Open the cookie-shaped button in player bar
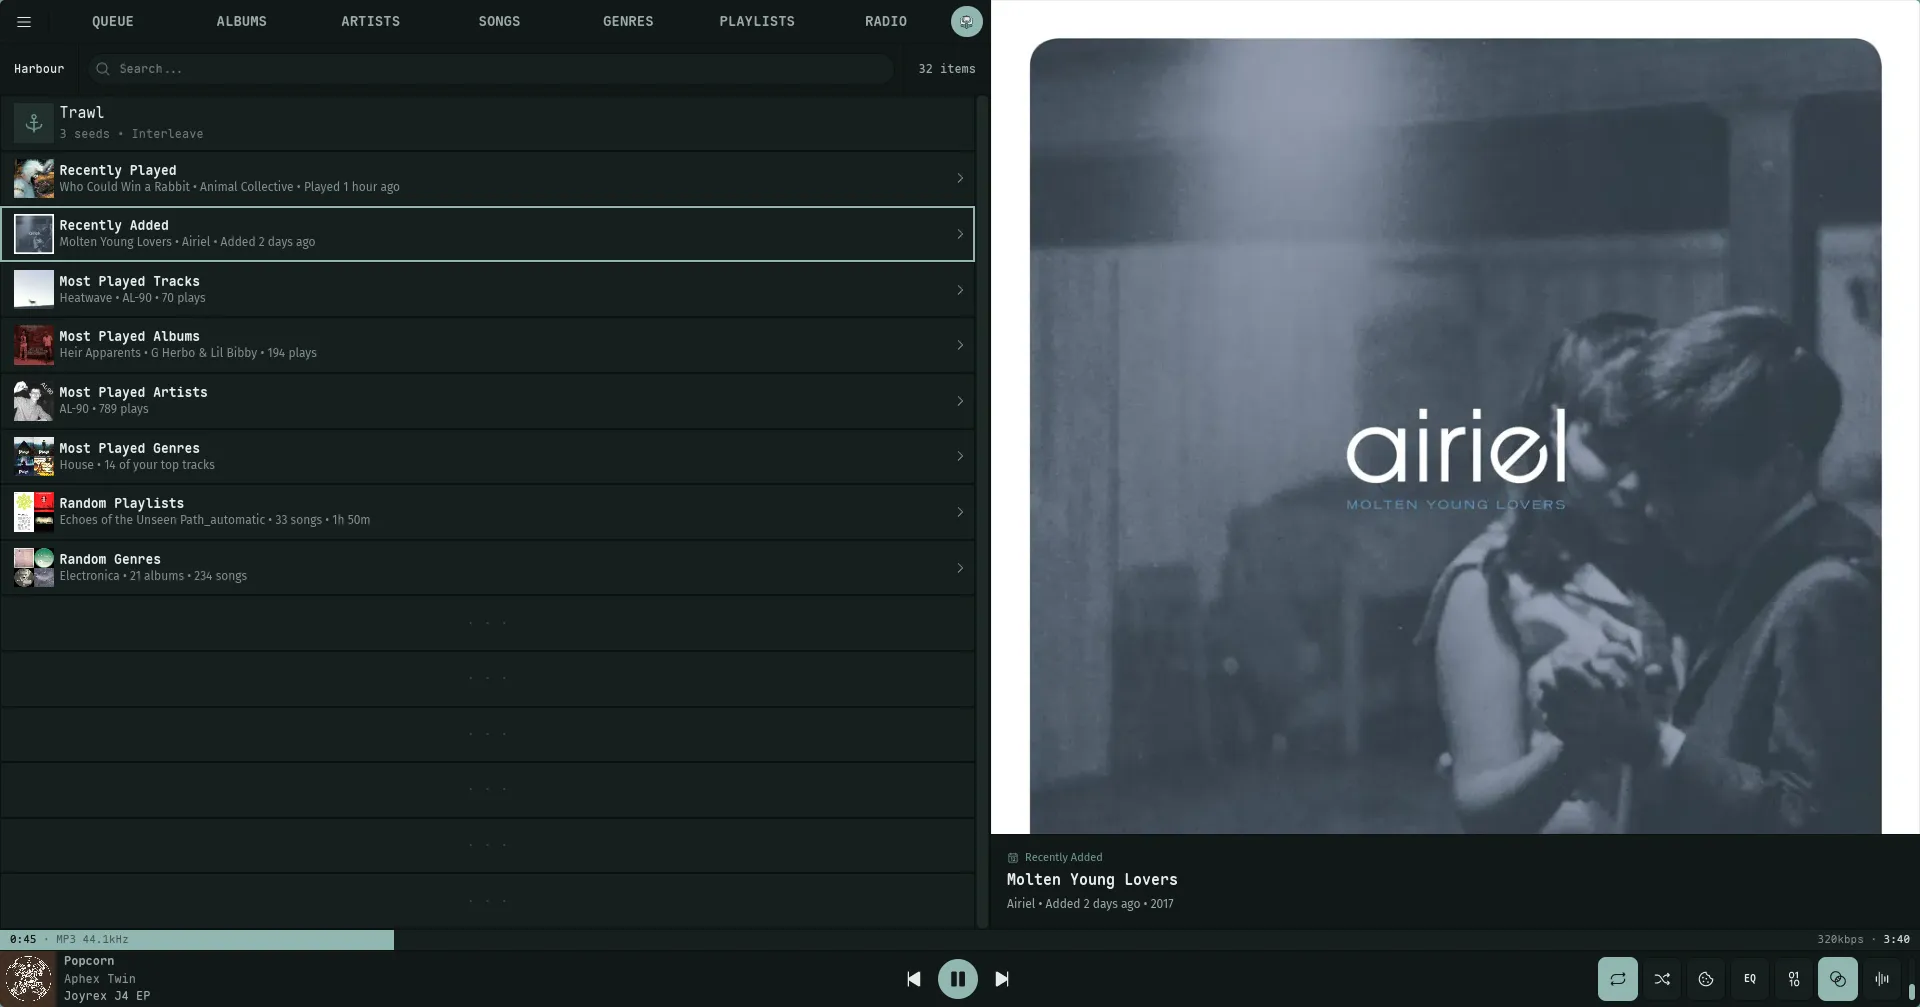 (x=1706, y=979)
